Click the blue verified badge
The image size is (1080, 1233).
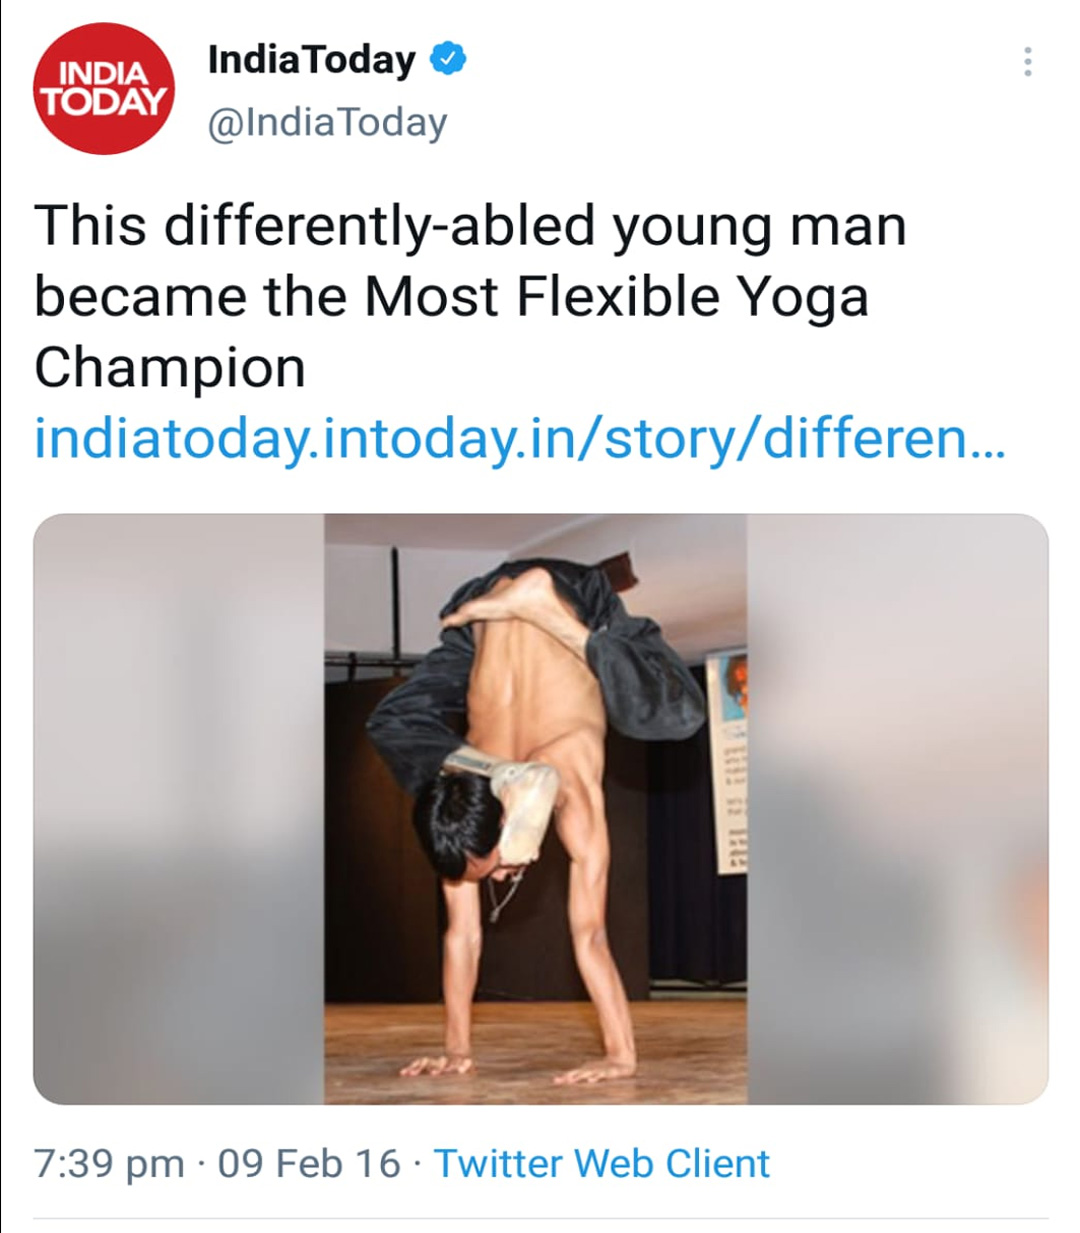[448, 60]
